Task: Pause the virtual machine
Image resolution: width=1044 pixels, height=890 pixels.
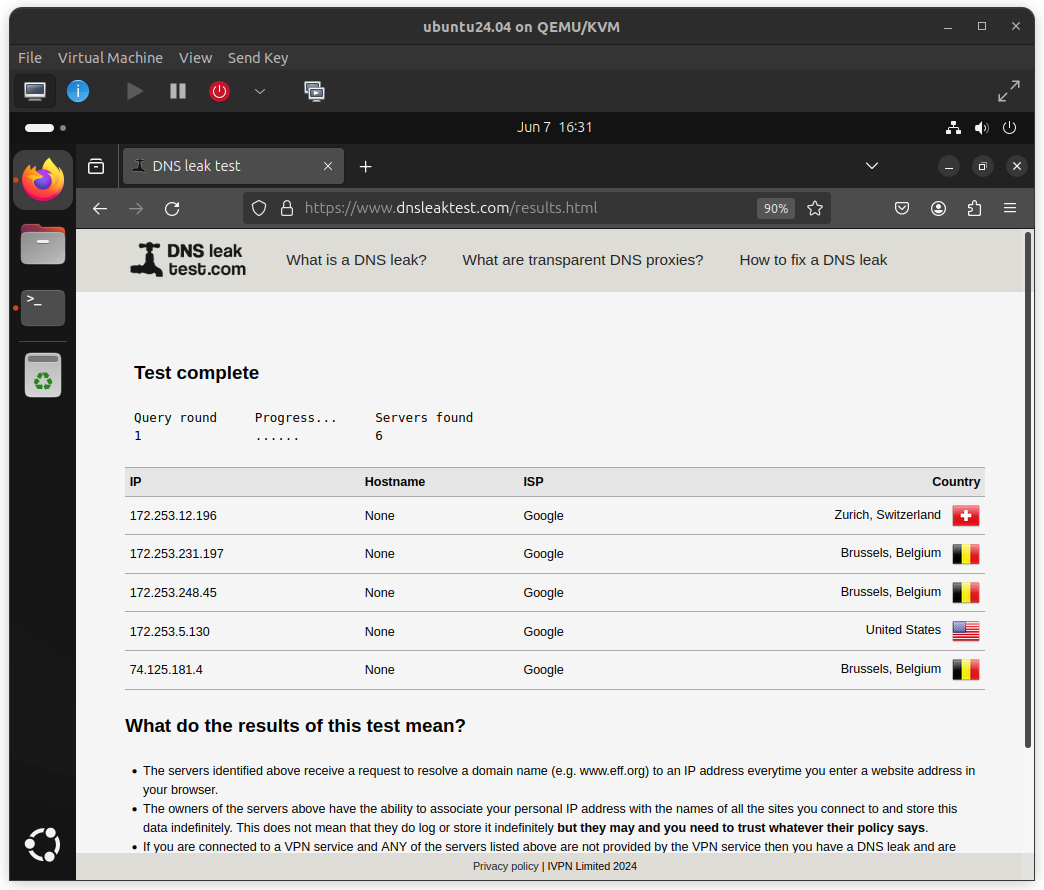Action: (x=178, y=91)
